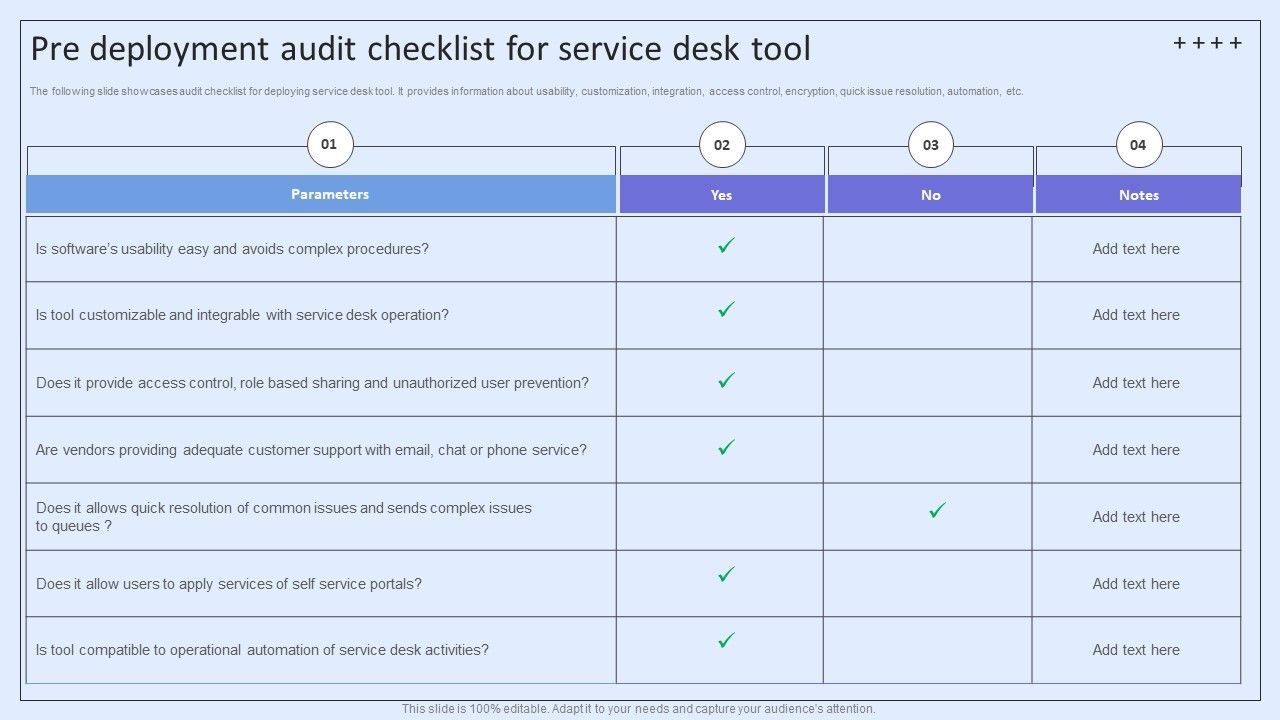This screenshot has width=1280, height=720.
Task: Click checkmark for vendors customer support row
Action: click(727, 447)
